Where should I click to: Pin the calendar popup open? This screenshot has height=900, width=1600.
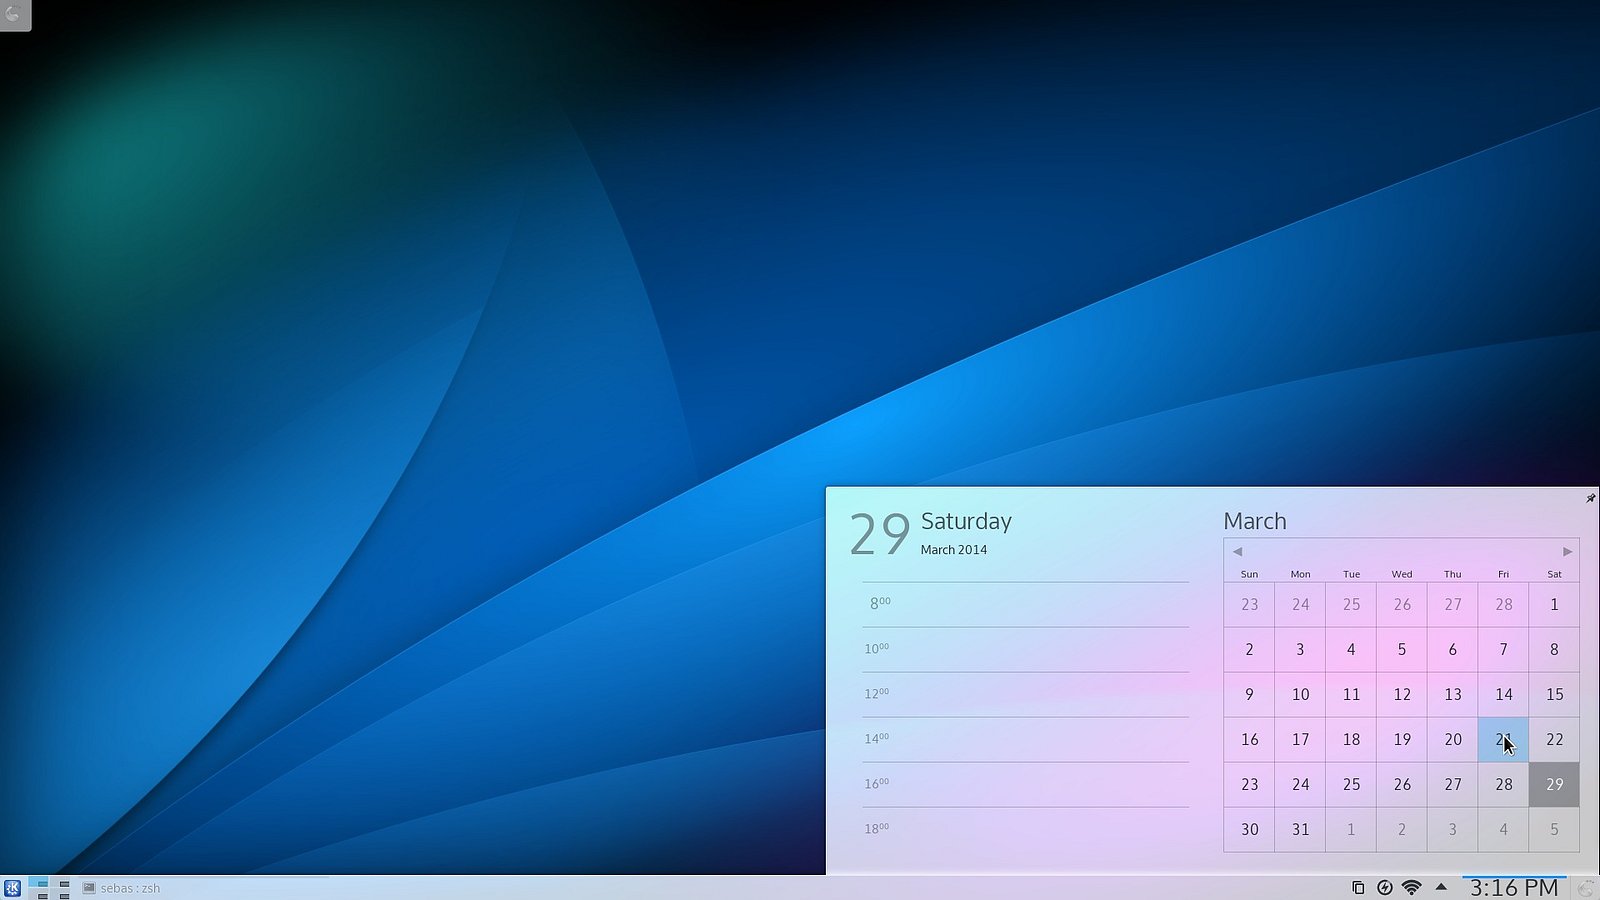1590,498
